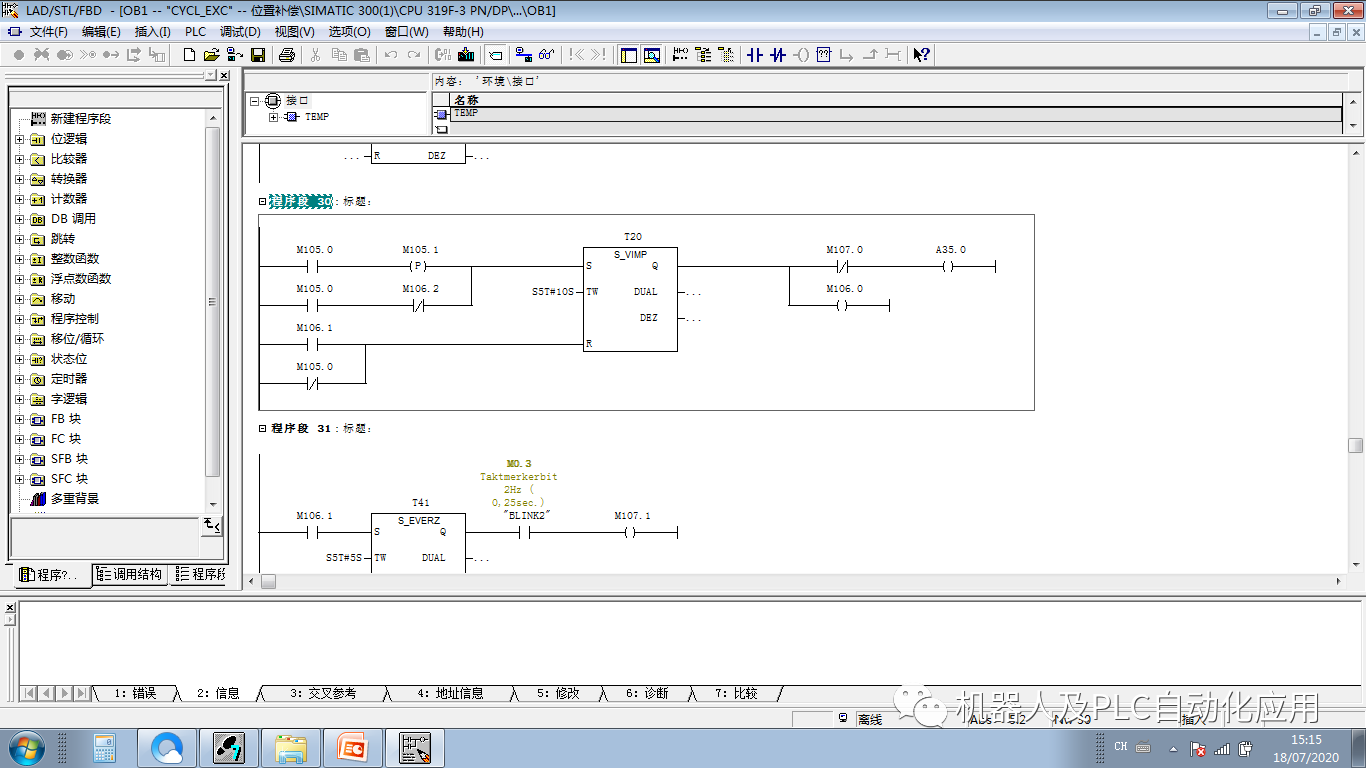Insert an output coil from toolbar
This screenshot has width=1366, height=768.
point(801,55)
